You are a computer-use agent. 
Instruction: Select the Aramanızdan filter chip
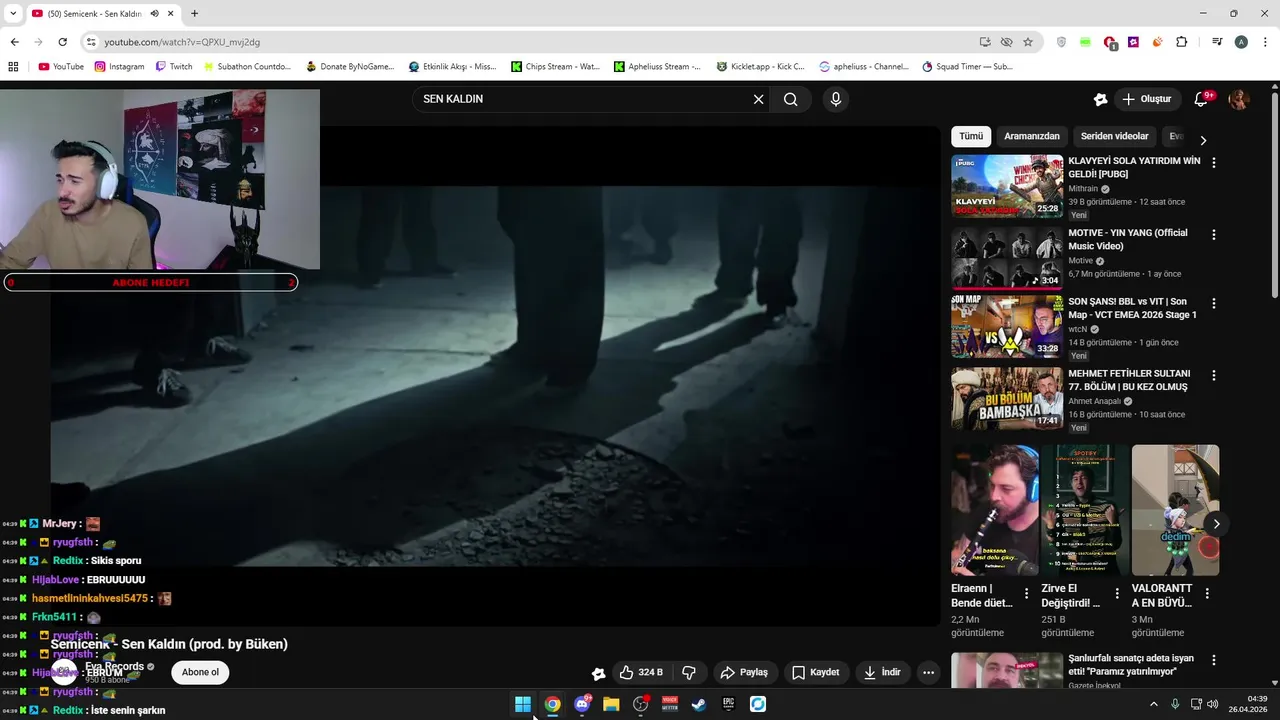tap(1032, 136)
